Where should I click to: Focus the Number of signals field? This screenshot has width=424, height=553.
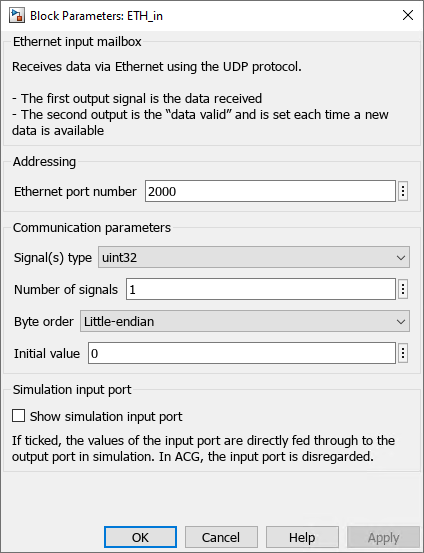pos(261,289)
